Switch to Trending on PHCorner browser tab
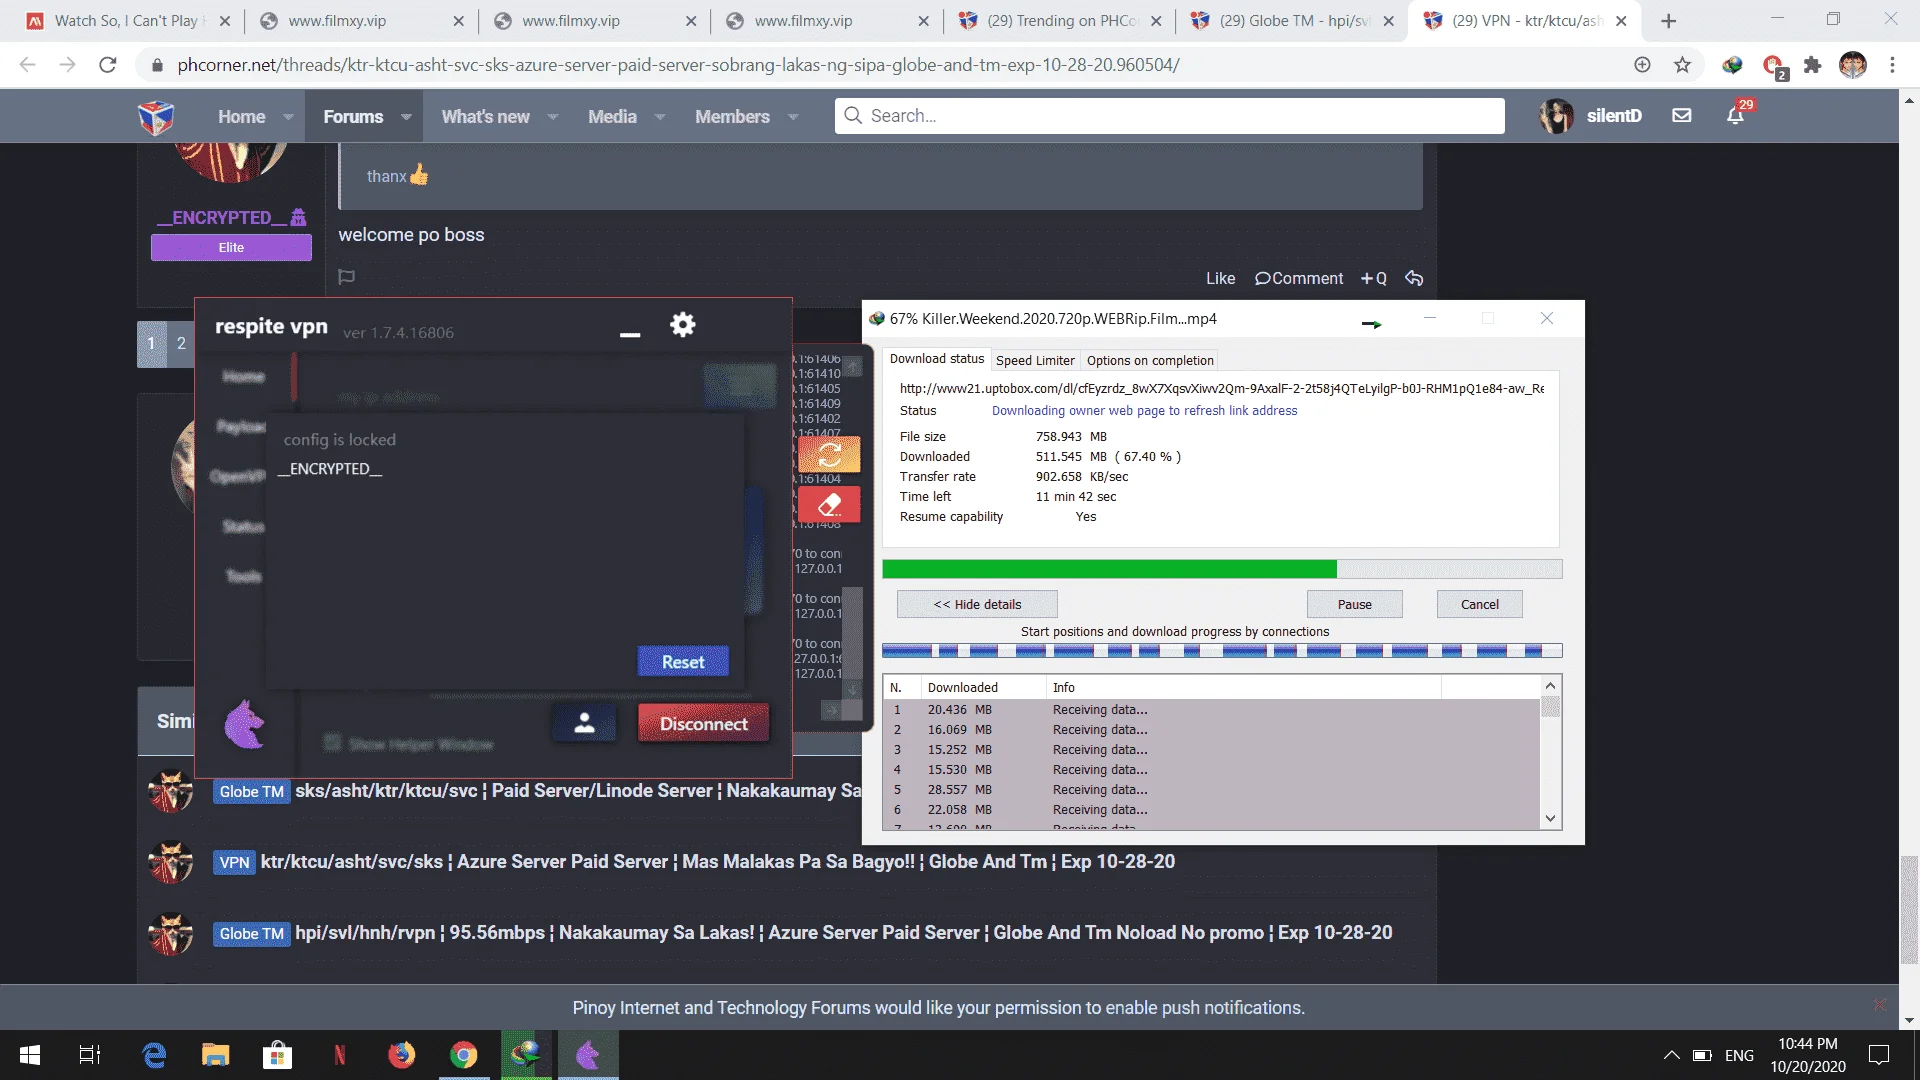Image resolution: width=1920 pixels, height=1080 pixels. 1061,21
